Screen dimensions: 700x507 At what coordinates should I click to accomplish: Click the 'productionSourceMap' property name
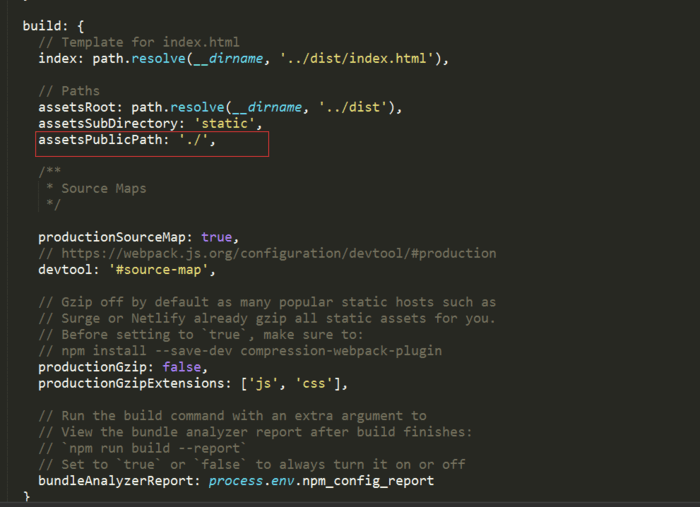112,237
